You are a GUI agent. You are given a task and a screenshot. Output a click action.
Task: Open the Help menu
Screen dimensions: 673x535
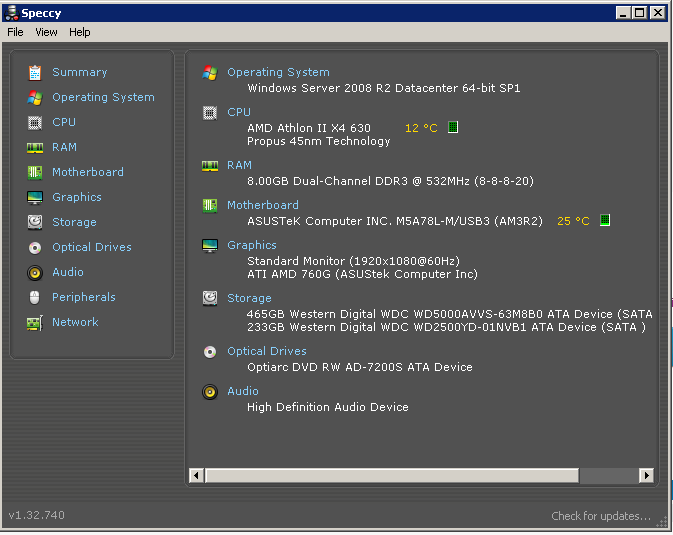[x=80, y=32]
